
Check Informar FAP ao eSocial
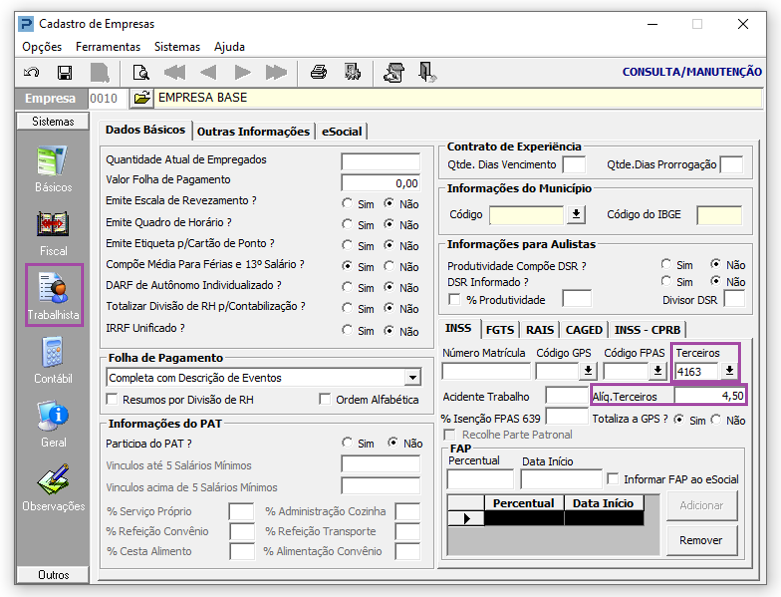(613, 479)
